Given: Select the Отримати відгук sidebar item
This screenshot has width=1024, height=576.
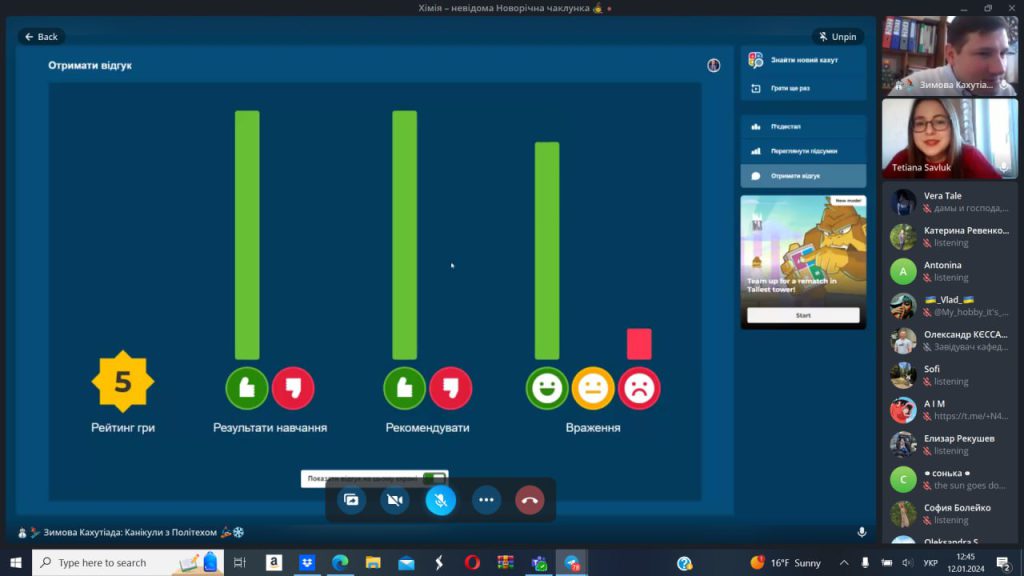Looking at the screenshot, I should tap(803, 176).
